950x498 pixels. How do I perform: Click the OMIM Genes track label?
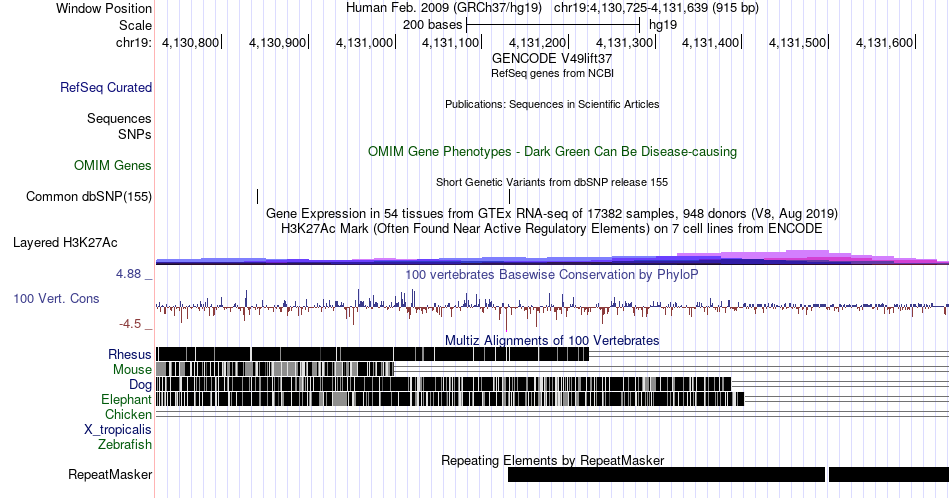tap(113, 165)
